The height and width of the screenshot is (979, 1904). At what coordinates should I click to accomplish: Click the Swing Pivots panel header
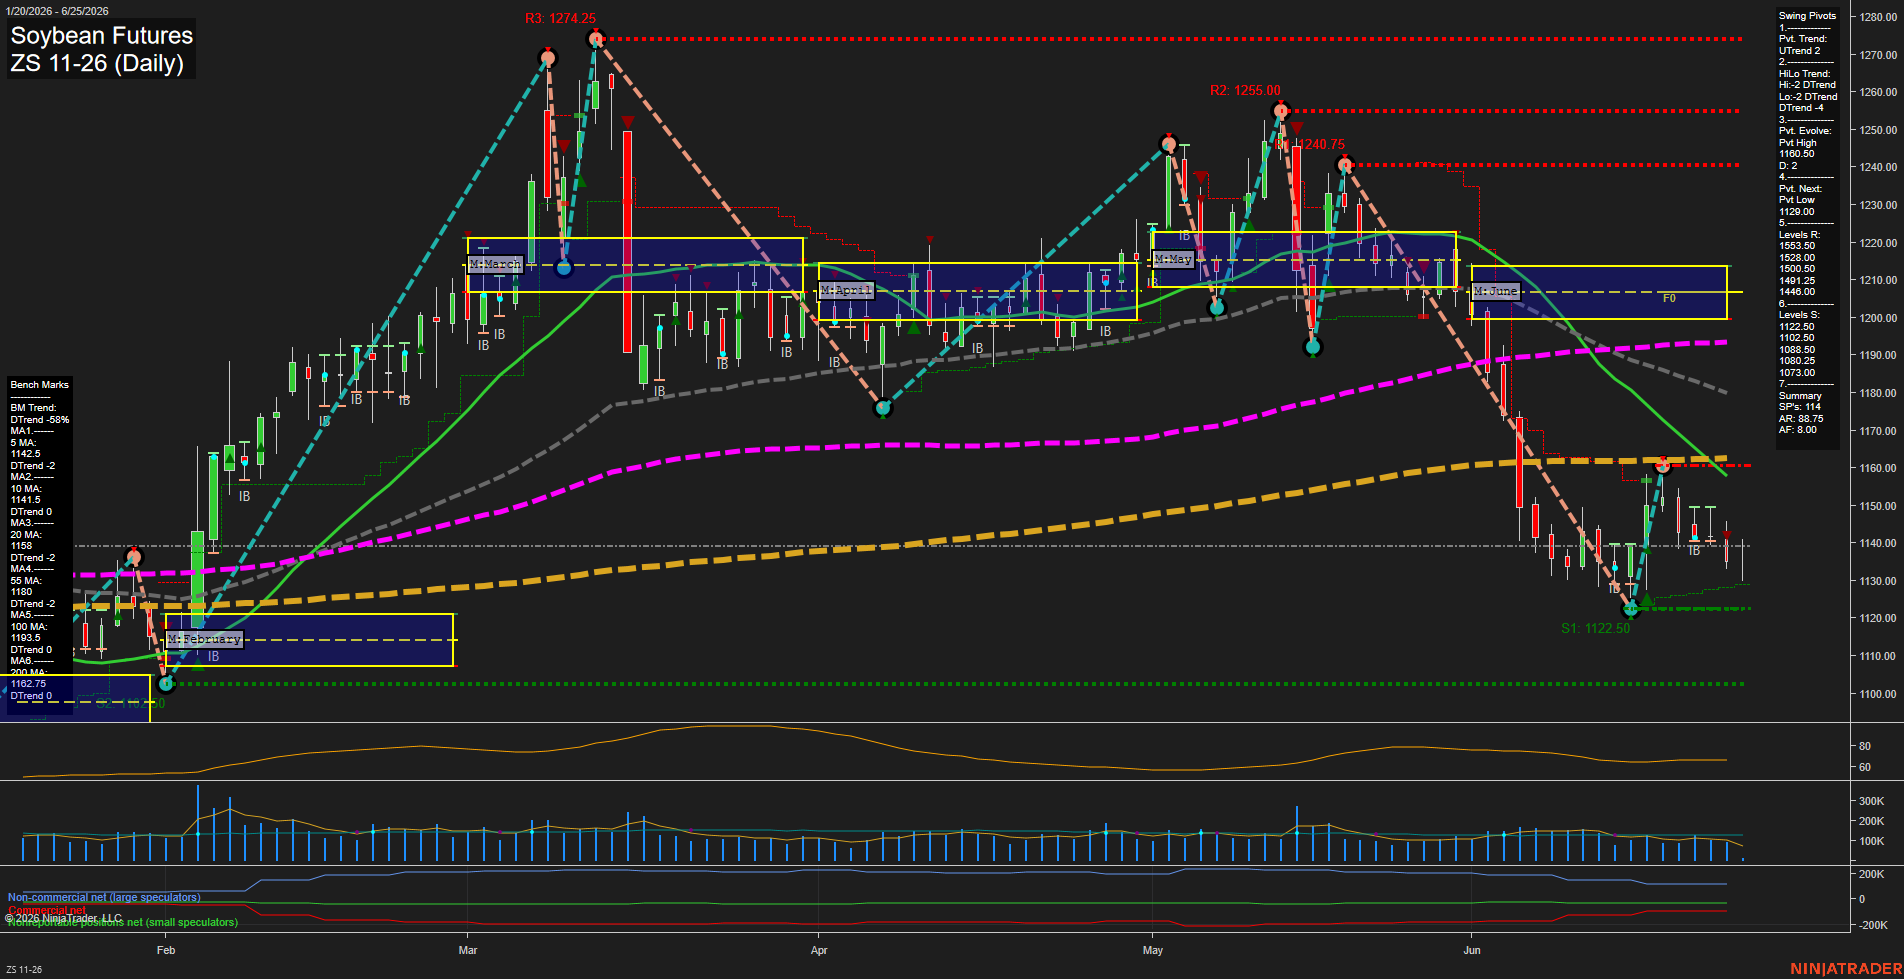[x=1807, y=16]
